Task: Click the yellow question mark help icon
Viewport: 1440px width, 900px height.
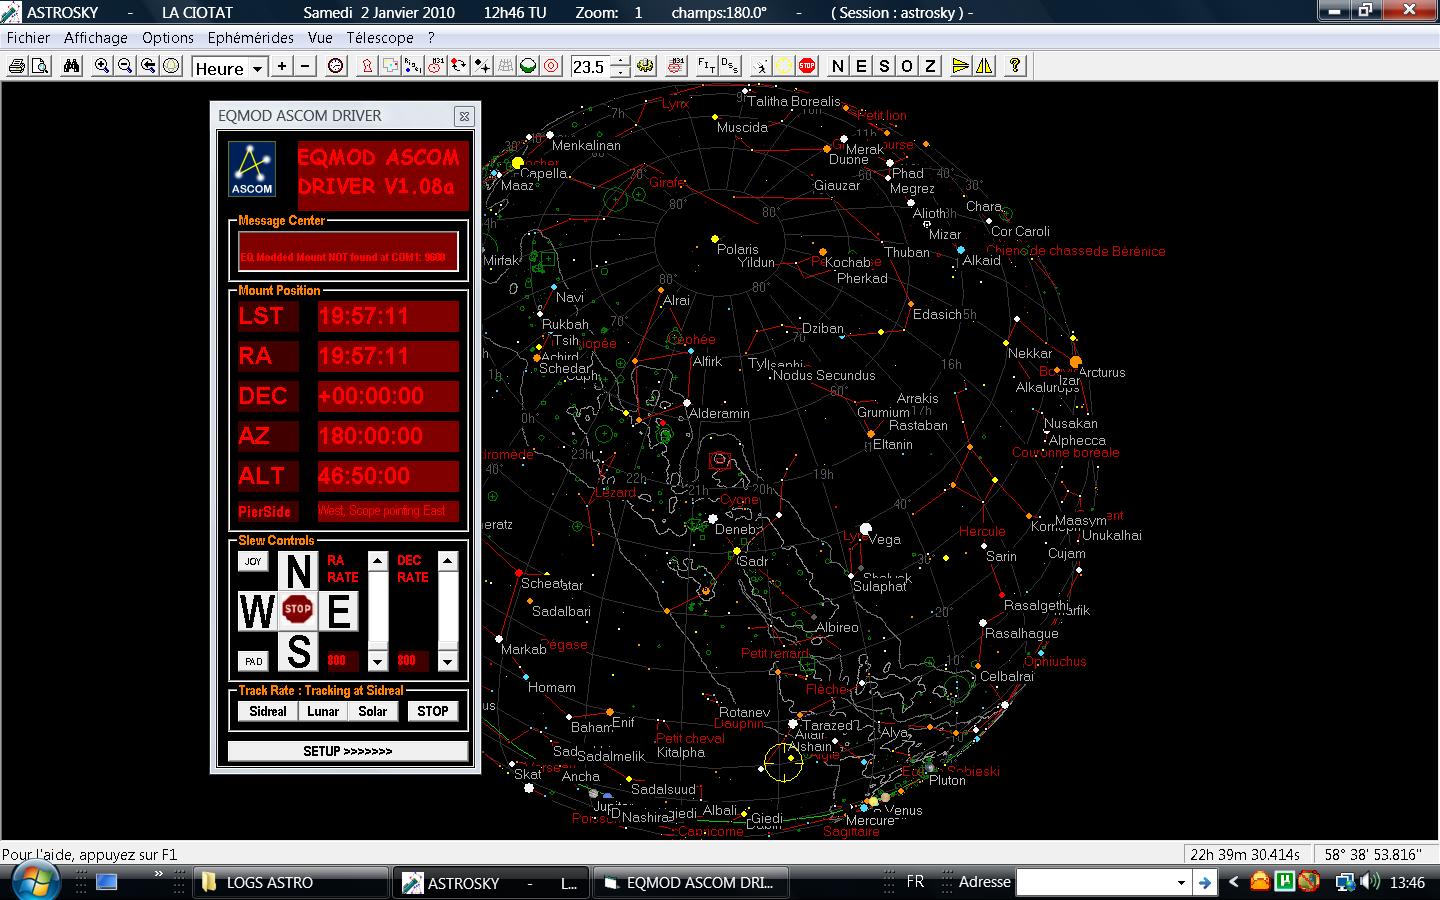Action: 1015,66
